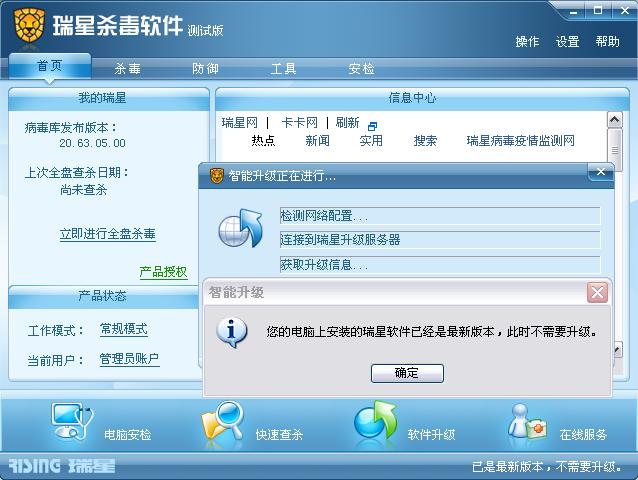Image resolution: width=638 pixels, height=480 pixels.
Task: Maximize the Rising antivirus main window
Action: coord(598,11)
